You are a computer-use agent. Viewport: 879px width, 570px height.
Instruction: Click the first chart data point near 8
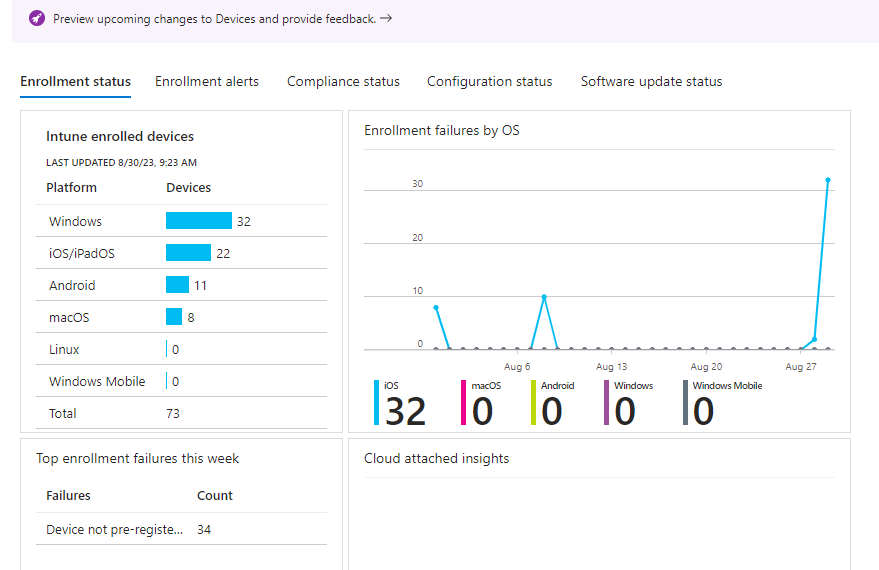pos(436,307)
